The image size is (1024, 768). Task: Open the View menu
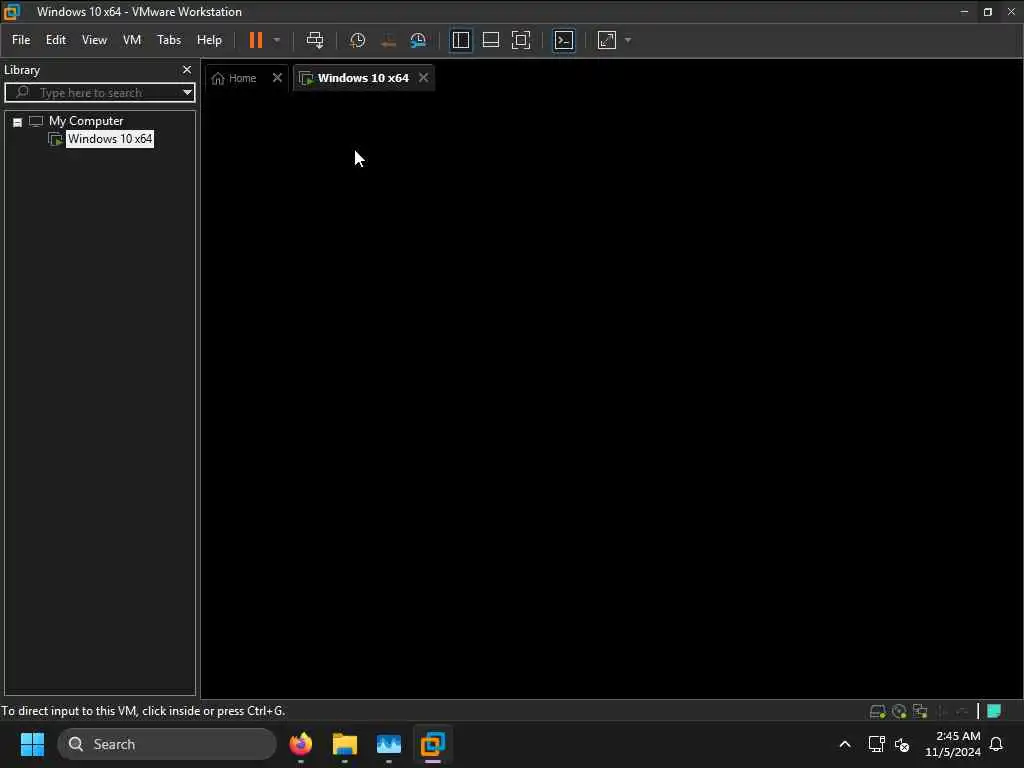click(94, 40)
